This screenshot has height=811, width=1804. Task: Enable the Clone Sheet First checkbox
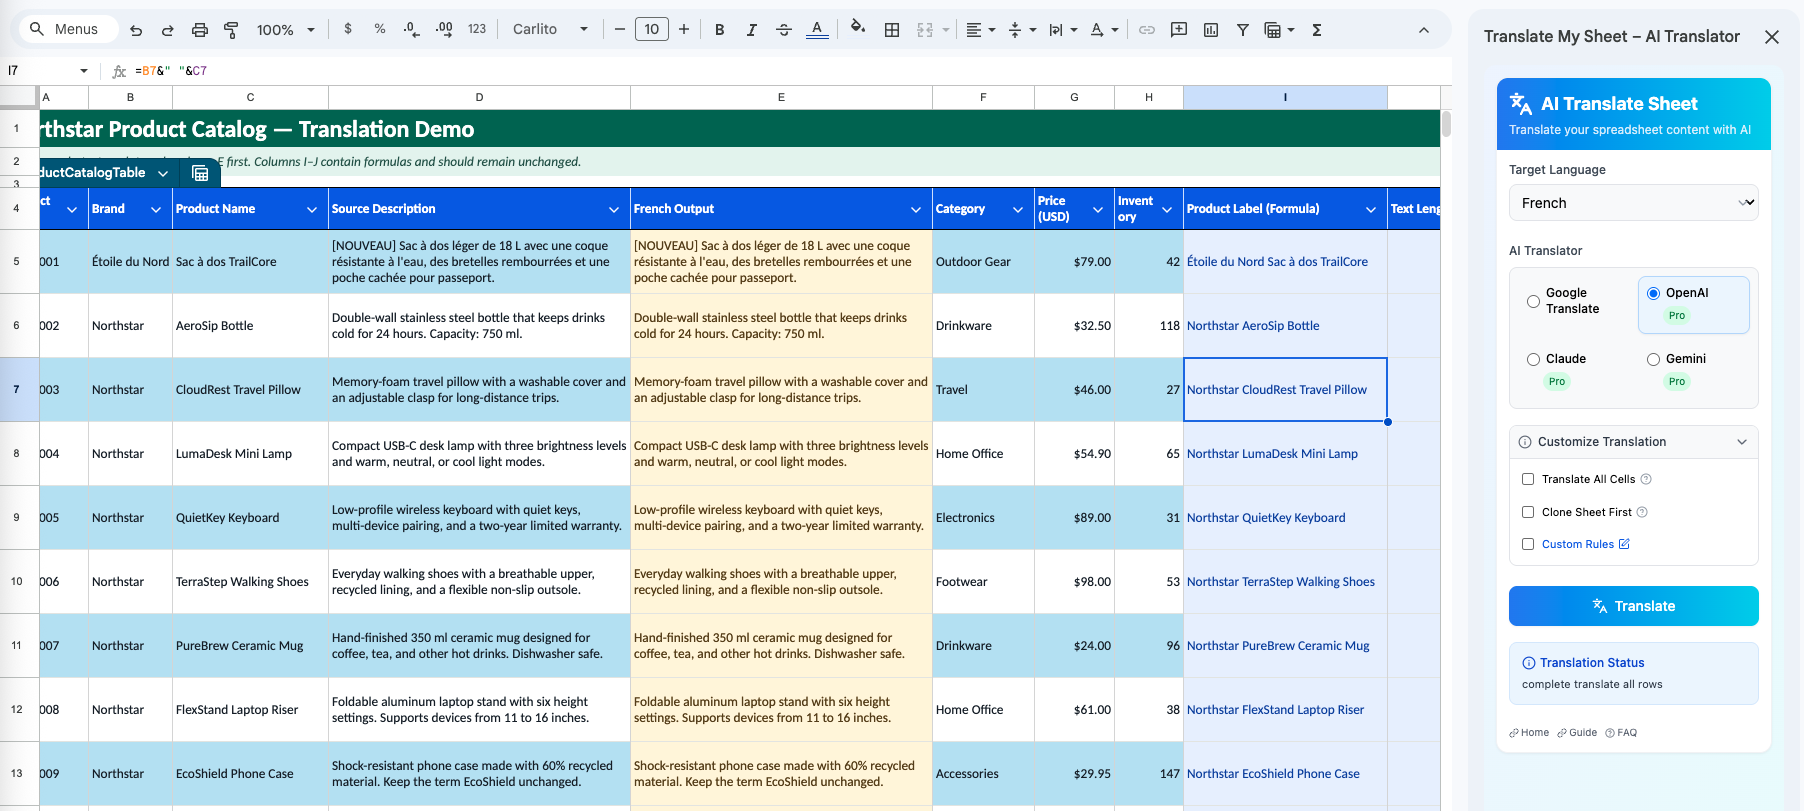point(1528,512)
